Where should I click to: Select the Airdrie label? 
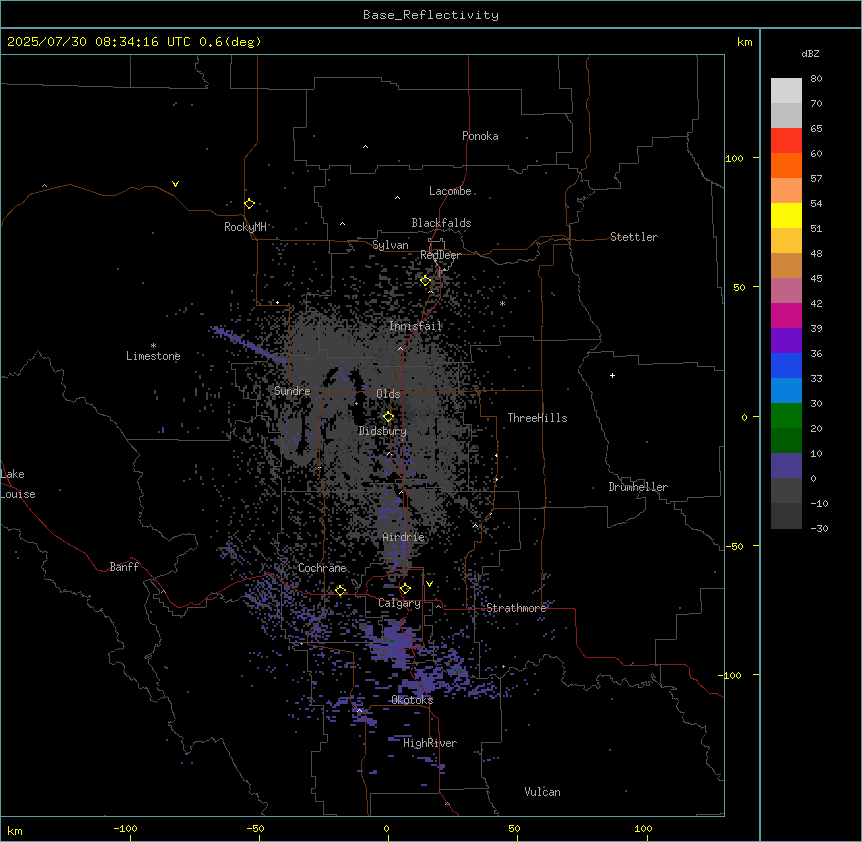404,537
